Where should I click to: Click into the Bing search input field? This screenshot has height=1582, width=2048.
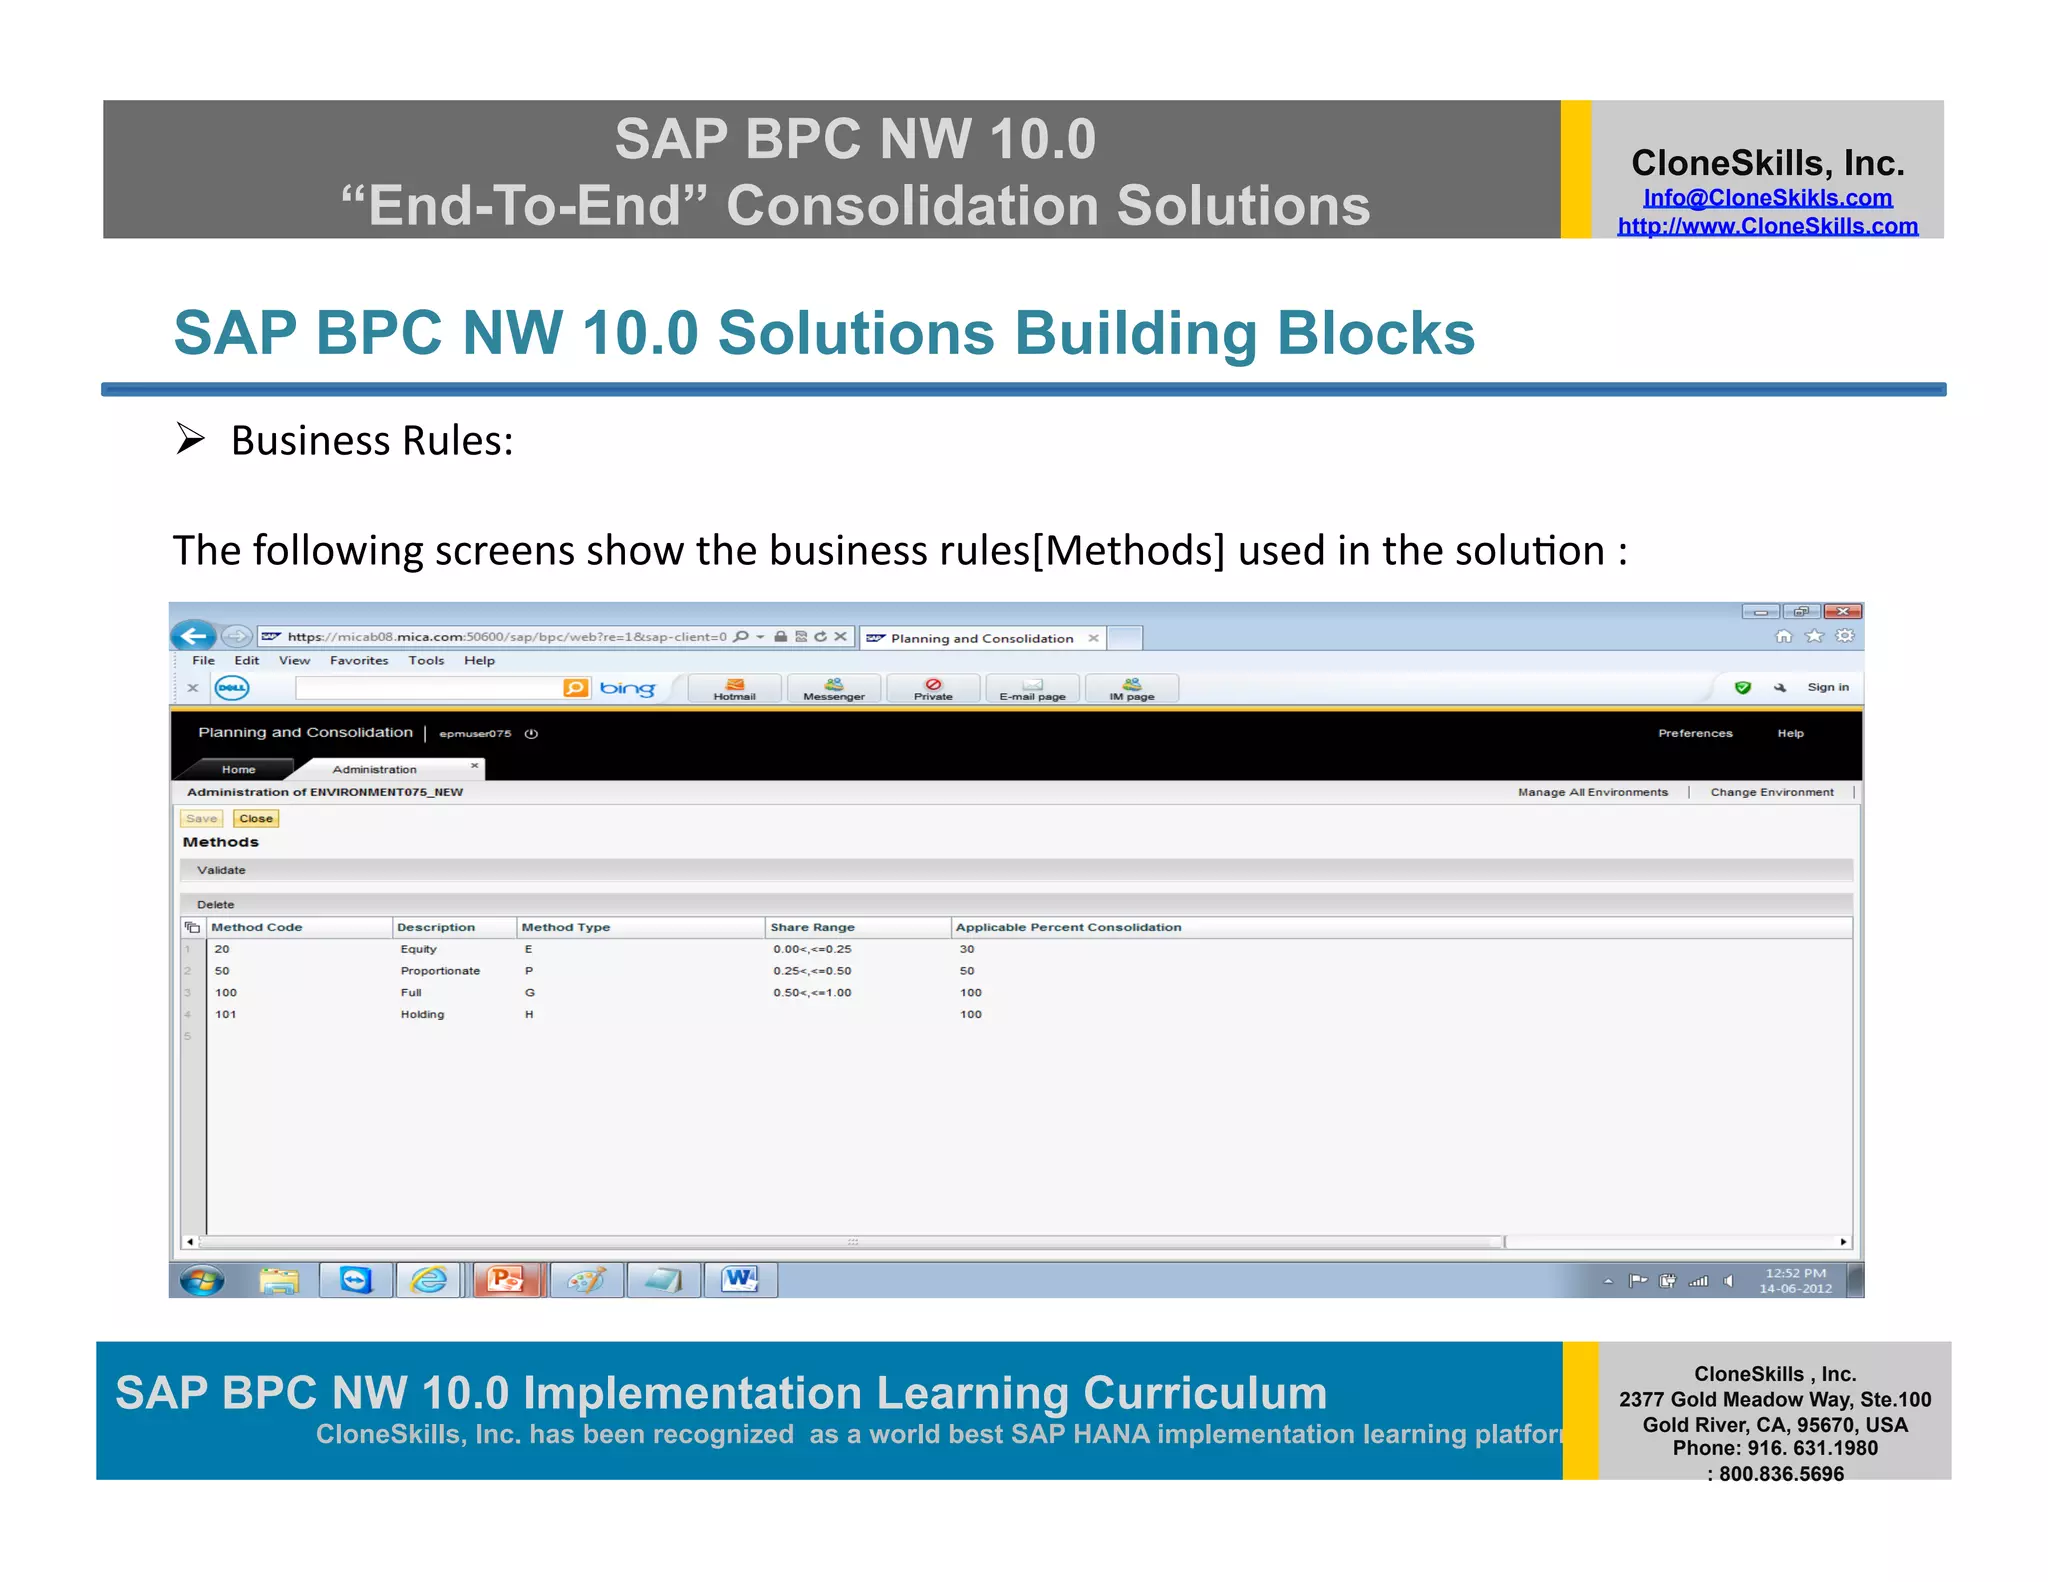click(x=429, y=688)
